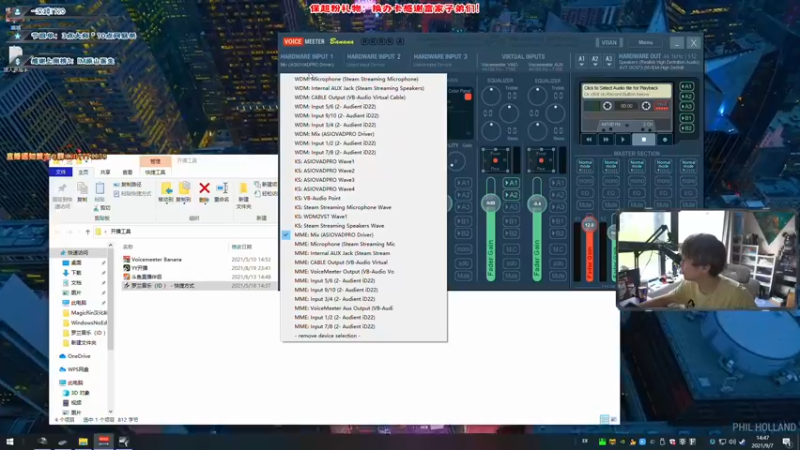Image resolution: width=800 pixels, height=450 pixels.
Task: Go up one folder level in Explorer
Action: tap(87, 232)
